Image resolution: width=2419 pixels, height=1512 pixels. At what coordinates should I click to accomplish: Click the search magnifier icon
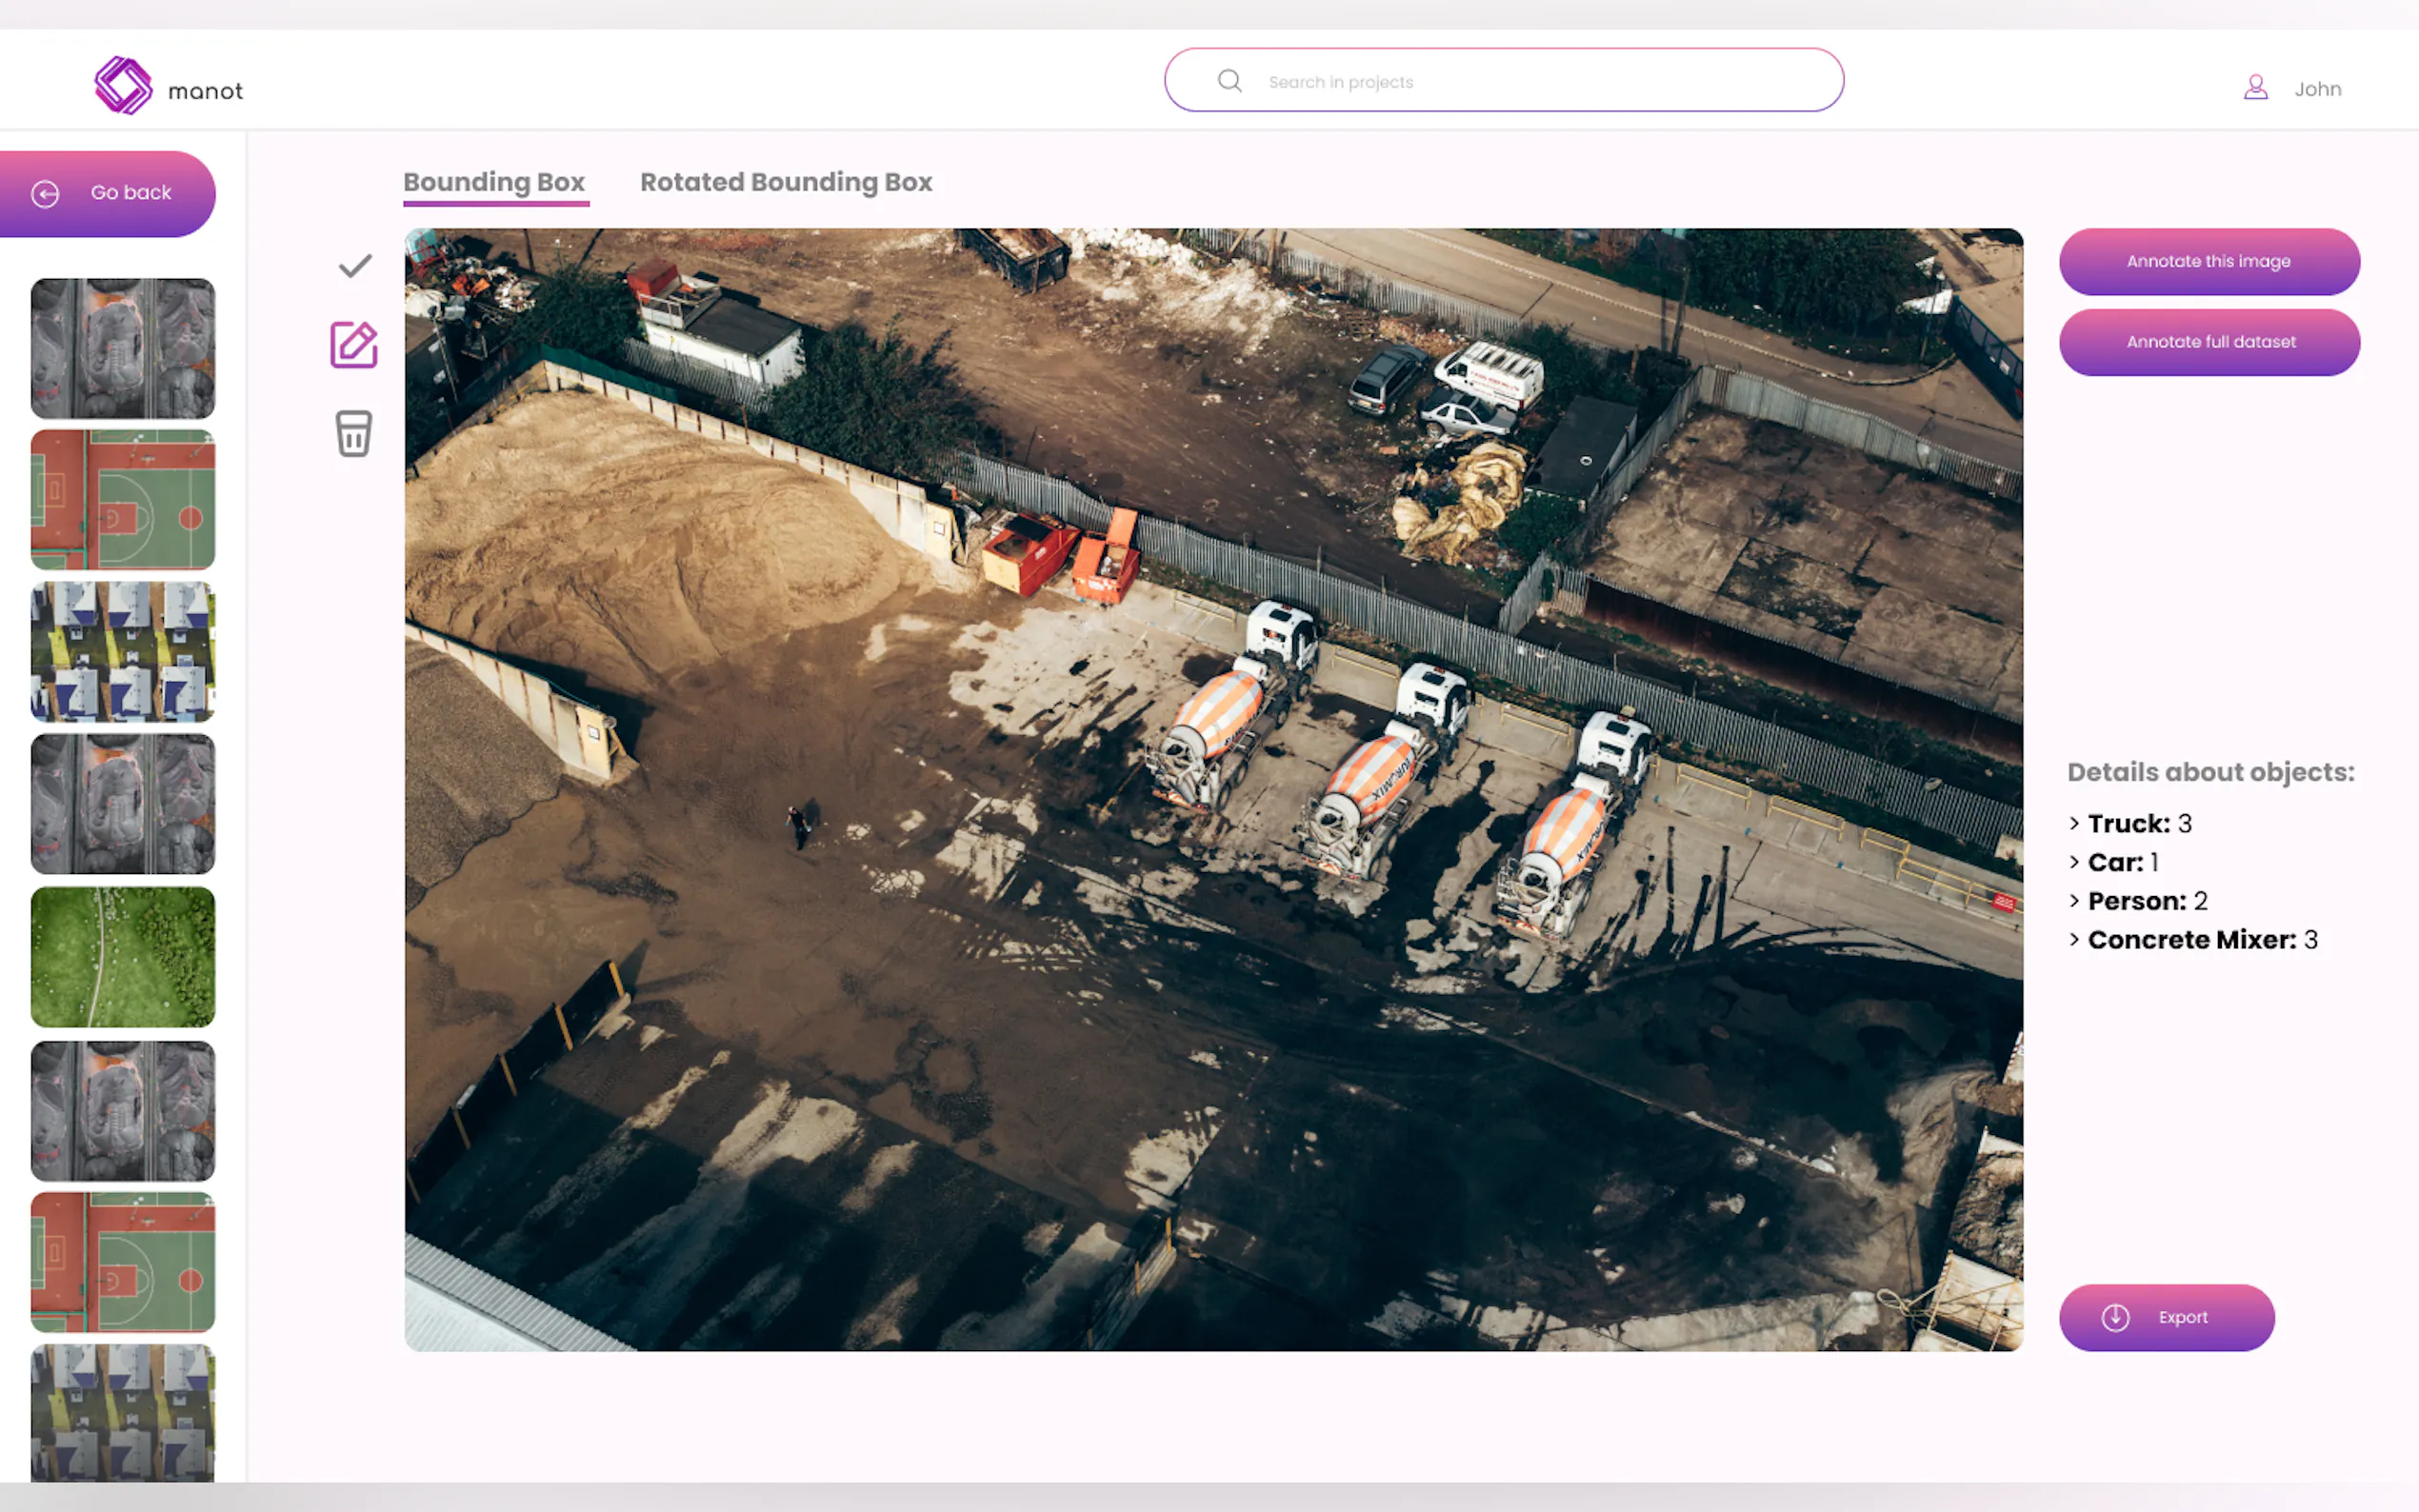click(1229, 81)
